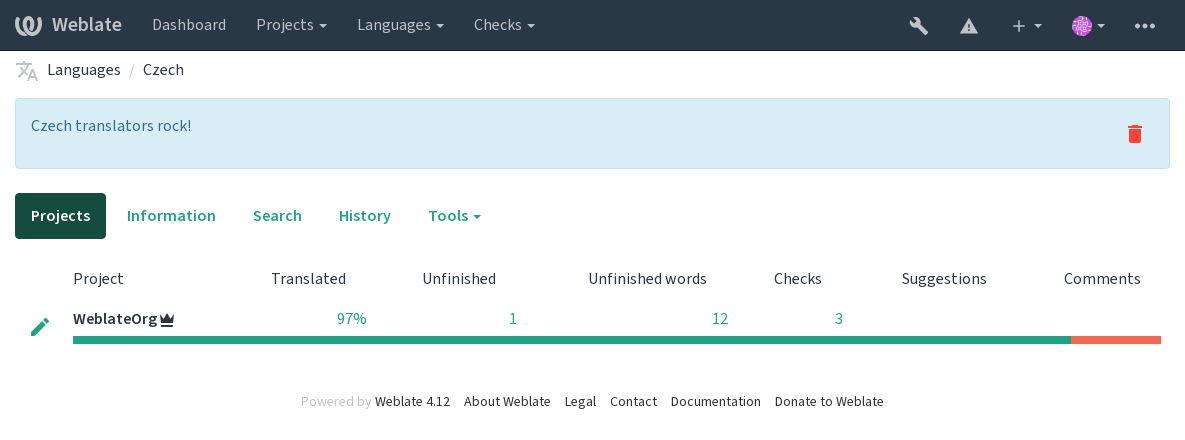This screenshot has width=1185, height=440.
Task: Switch to the History tab
Action: tap(364, 216)
